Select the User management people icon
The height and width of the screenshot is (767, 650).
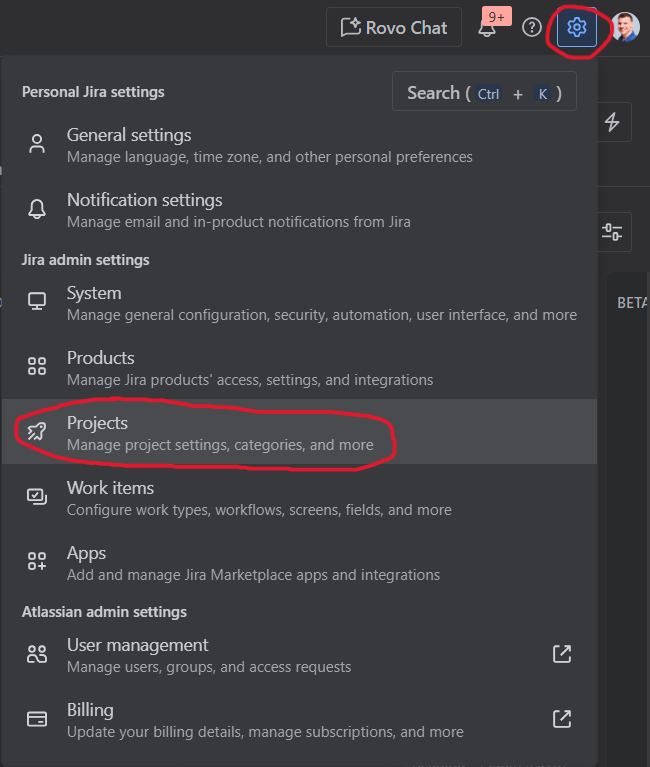37,654
